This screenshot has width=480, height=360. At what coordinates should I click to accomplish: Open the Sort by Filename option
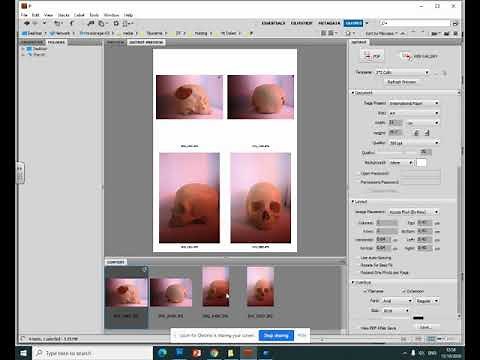(x=381, y=33)
